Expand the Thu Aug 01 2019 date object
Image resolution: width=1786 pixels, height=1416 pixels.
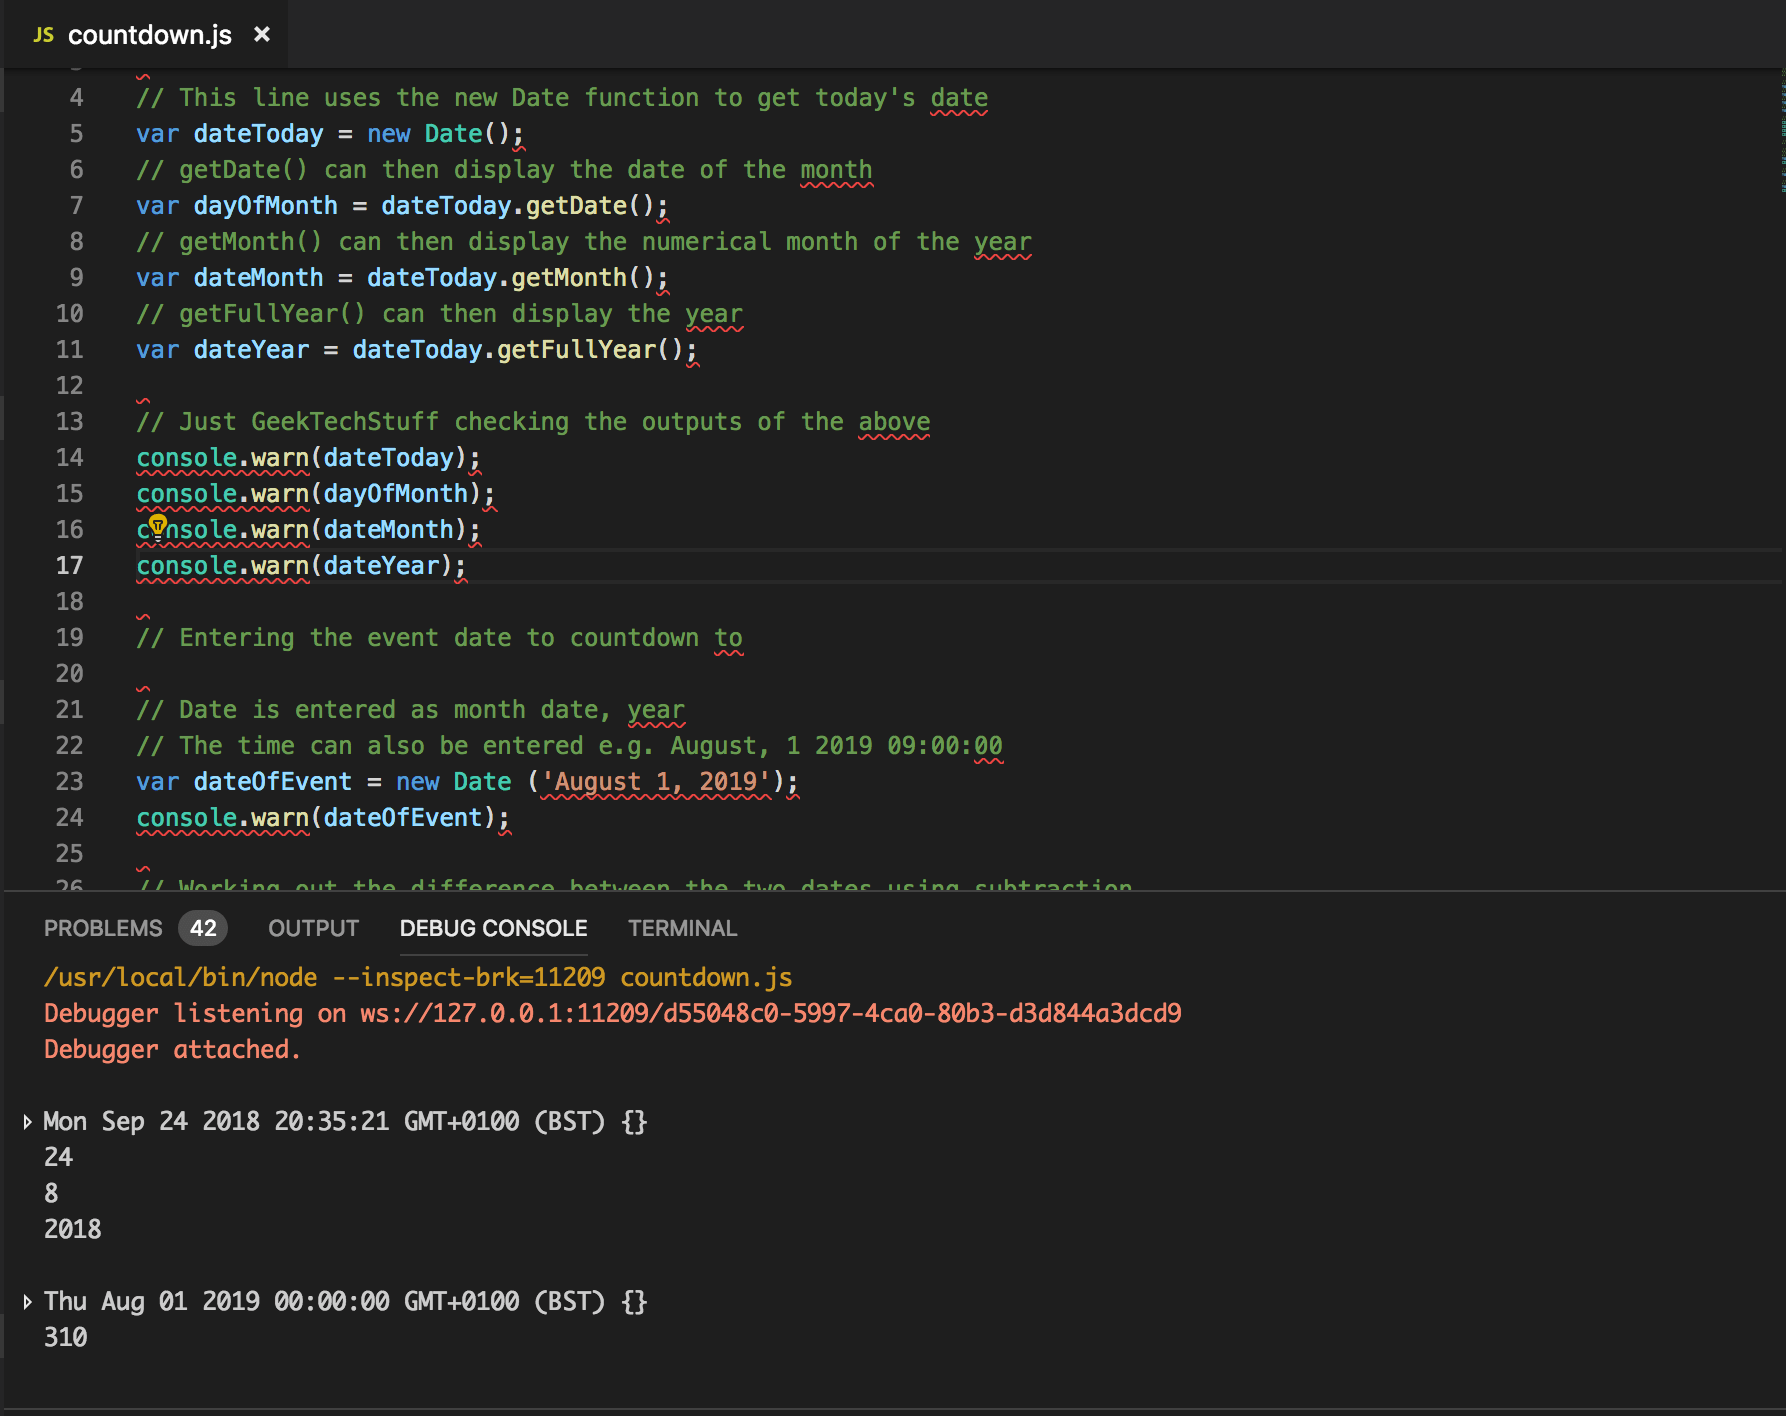(26, 1301)
